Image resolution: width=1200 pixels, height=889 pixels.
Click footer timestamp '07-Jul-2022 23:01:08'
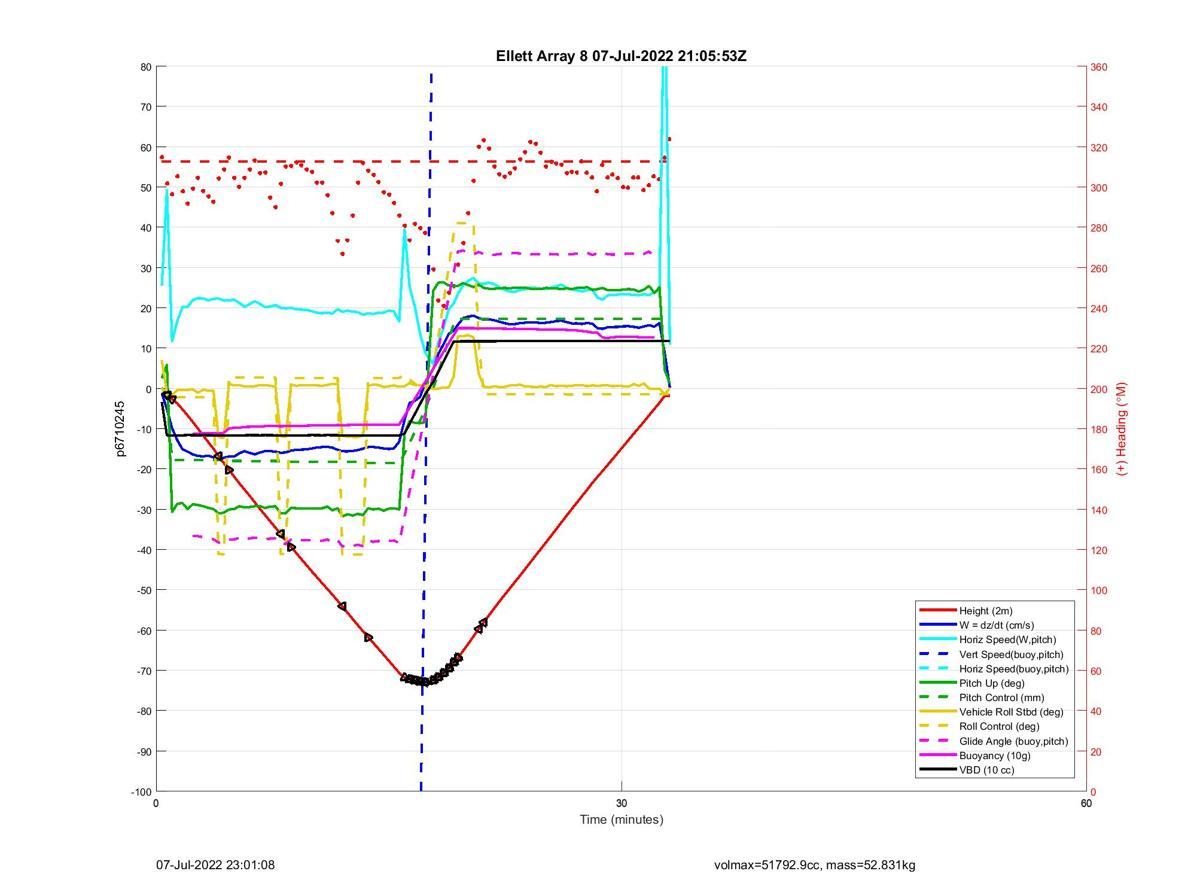point(215,864)
